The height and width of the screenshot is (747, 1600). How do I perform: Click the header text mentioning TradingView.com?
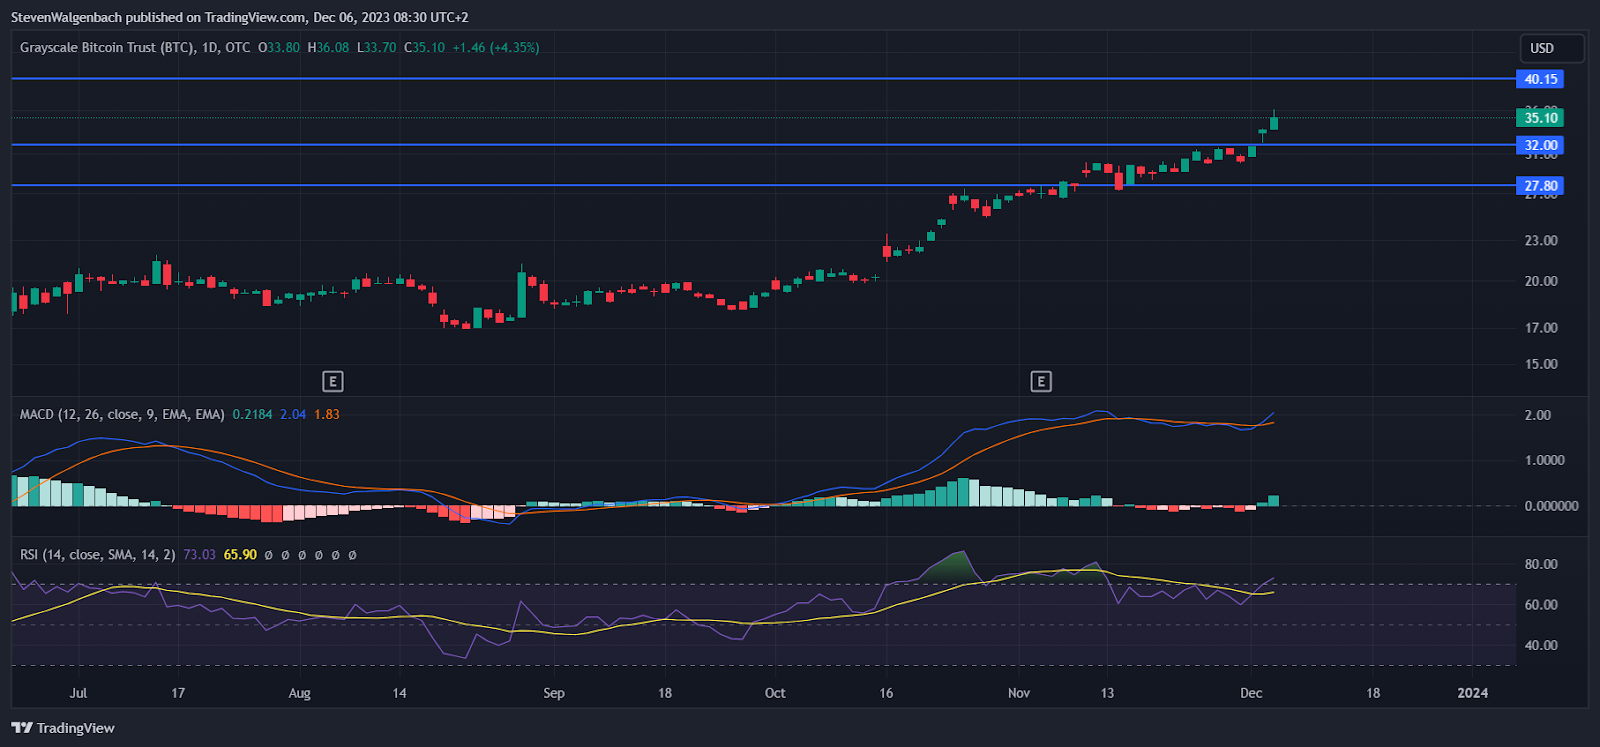(x=239, y=17)
